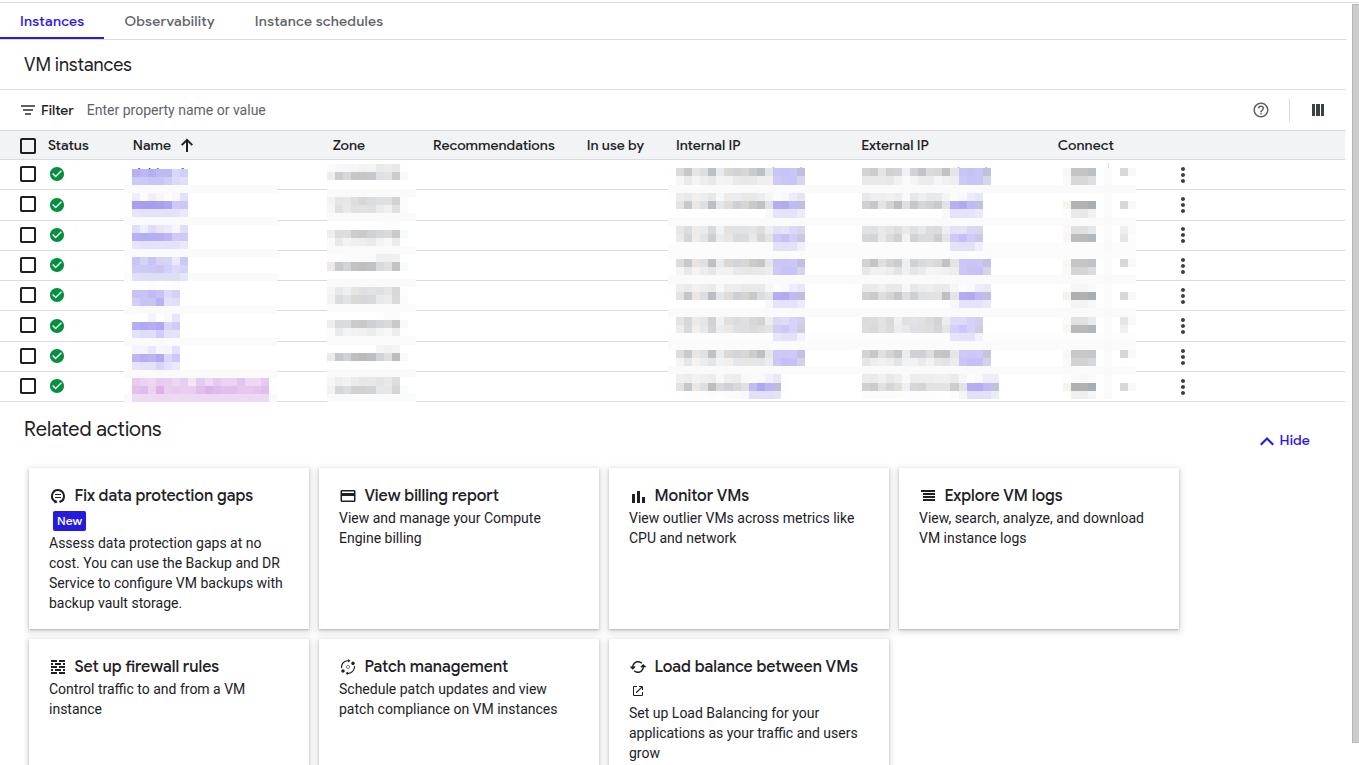Open more actions menu for first VM row
Screen dimensions: 1359x765
tap(1182, 175)
